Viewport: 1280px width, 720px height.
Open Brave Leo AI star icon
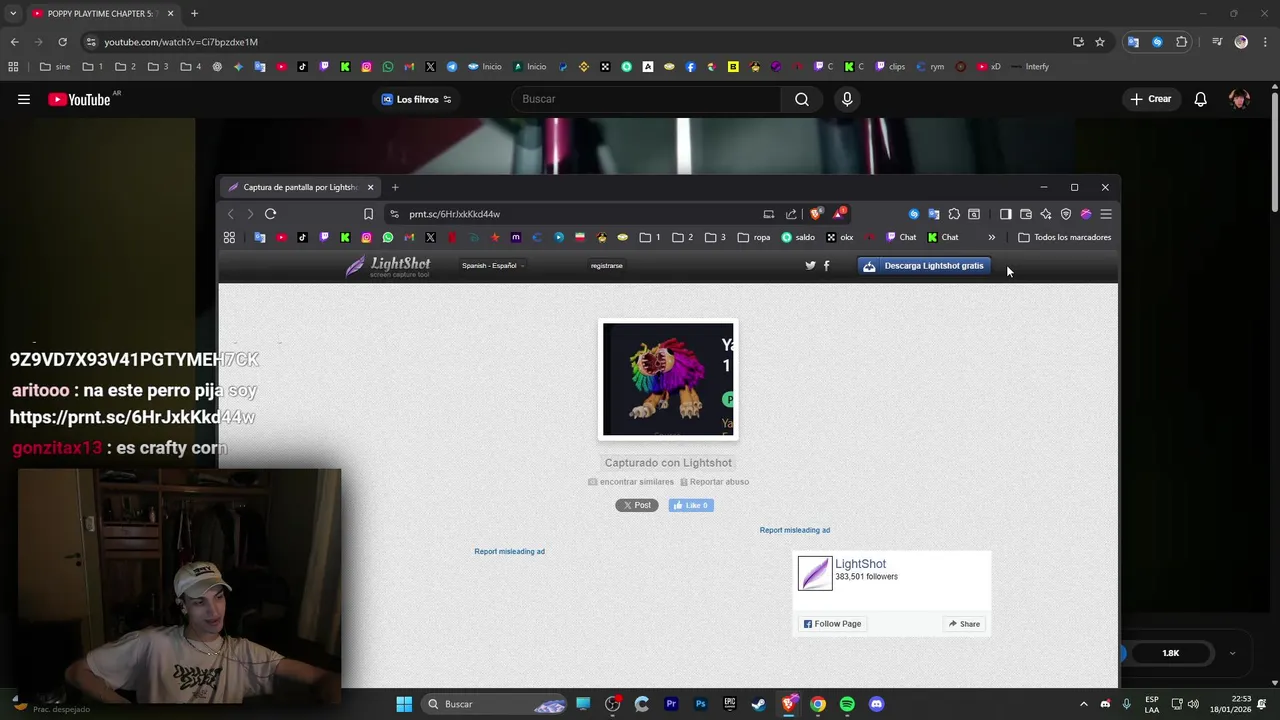1046,214
